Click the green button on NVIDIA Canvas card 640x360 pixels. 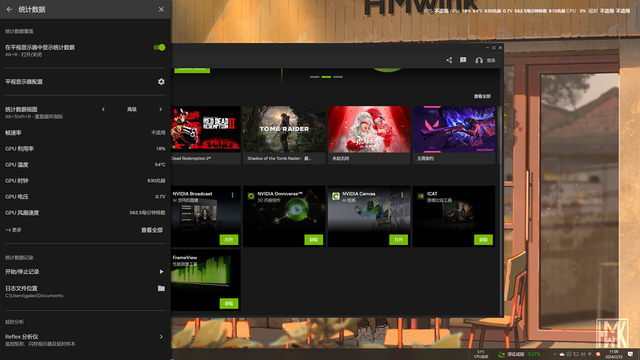pos(398,240)
